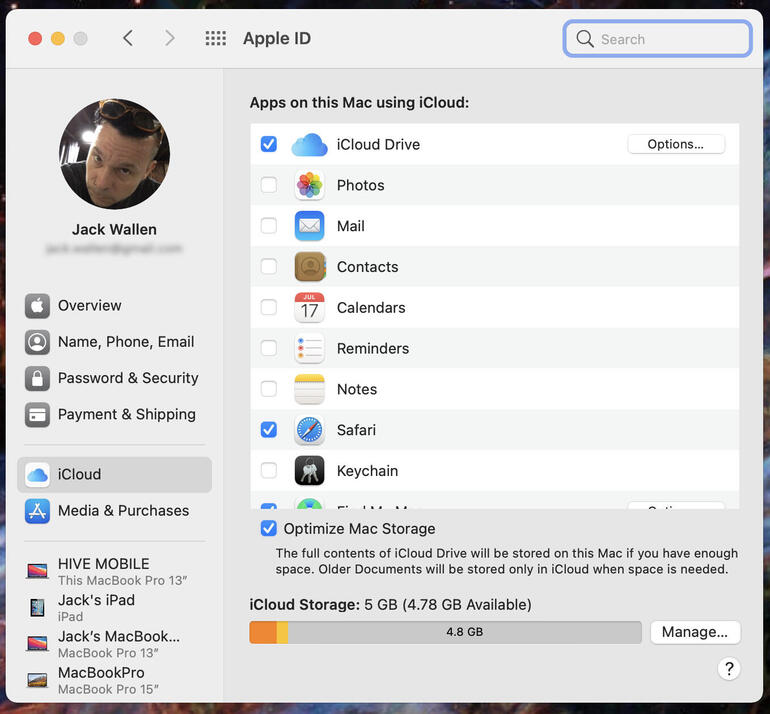Click Jack Wallen's profile picture
770x714 pixels.
(x=114, y=154)
